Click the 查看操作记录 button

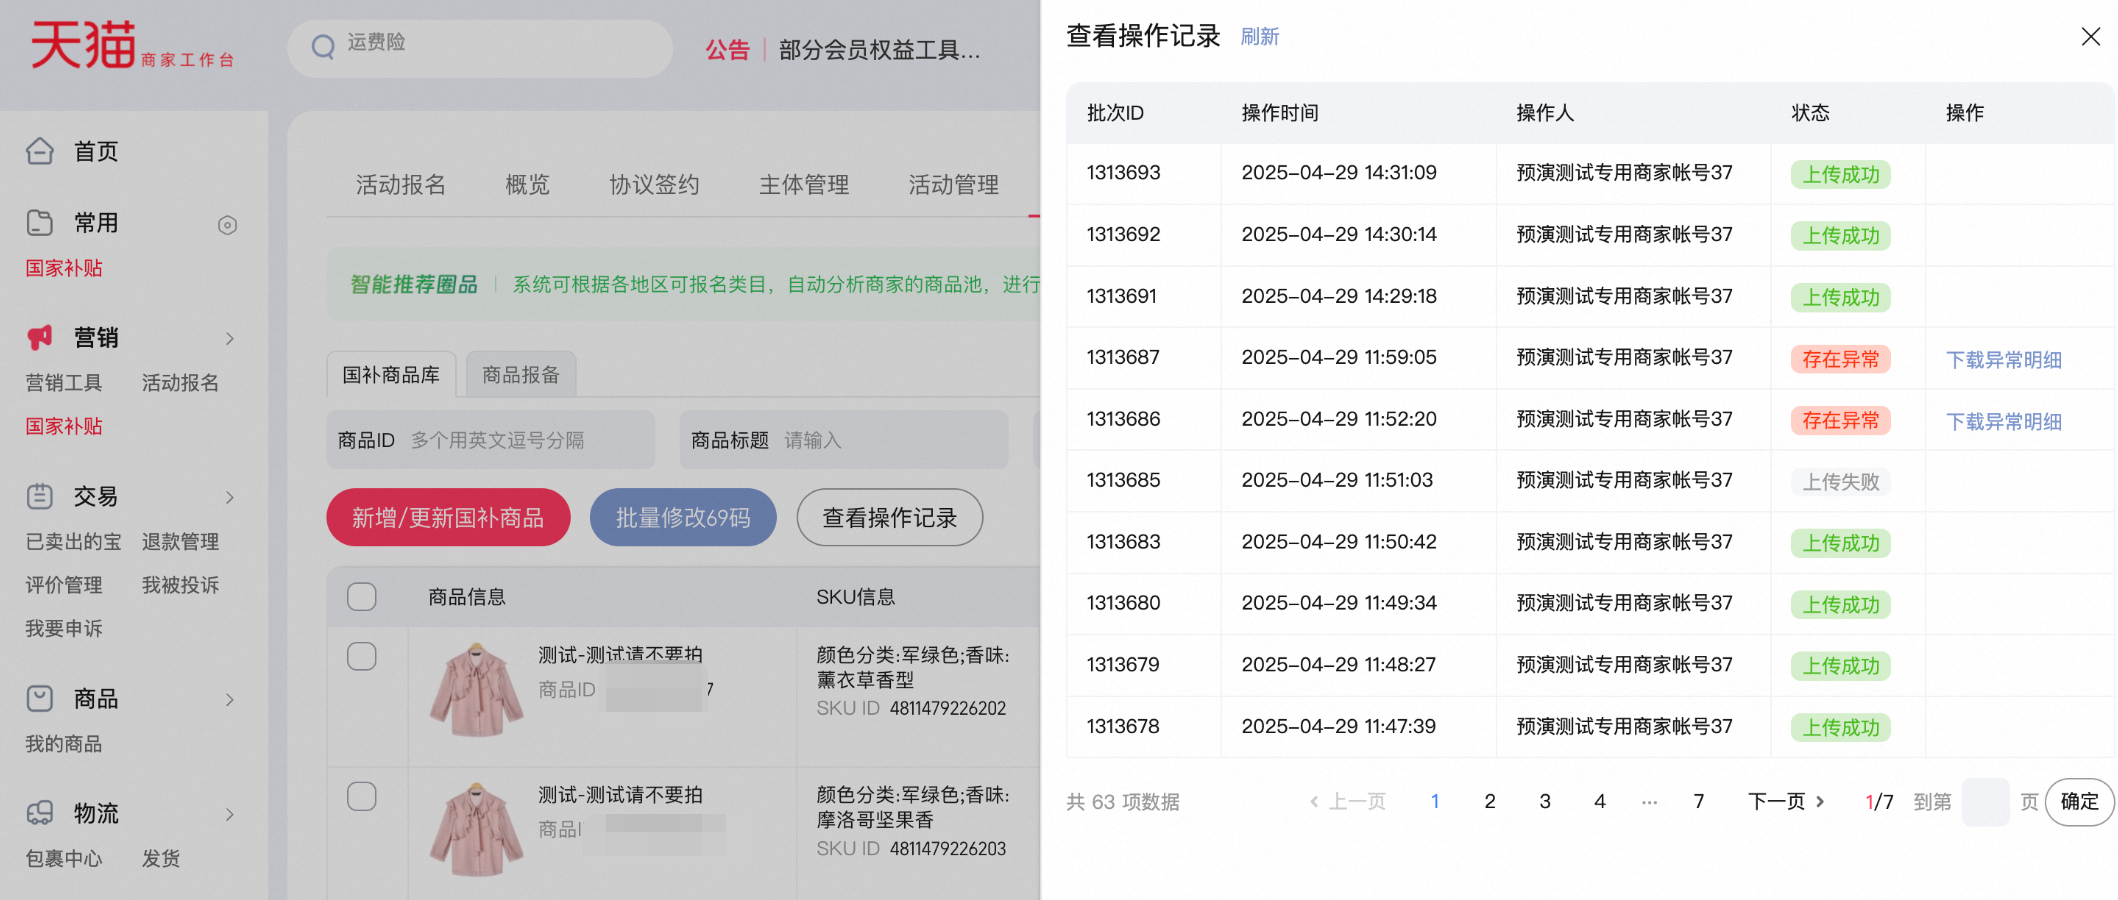(890, 517)
